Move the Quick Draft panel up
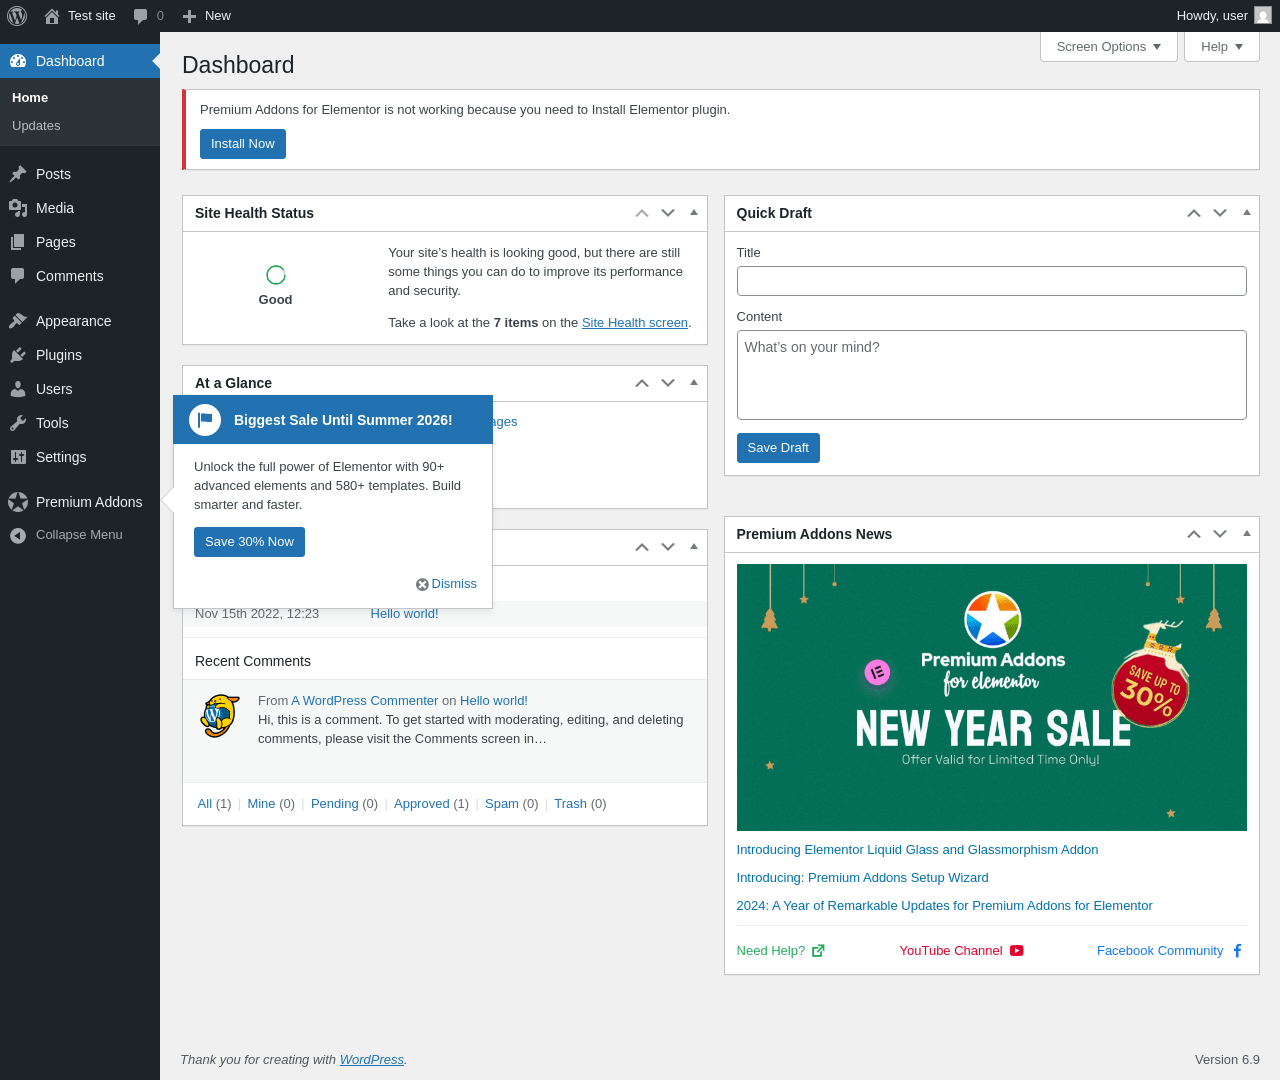1280x1080 pixels. pyautogui.click(x=1194, y=213)
